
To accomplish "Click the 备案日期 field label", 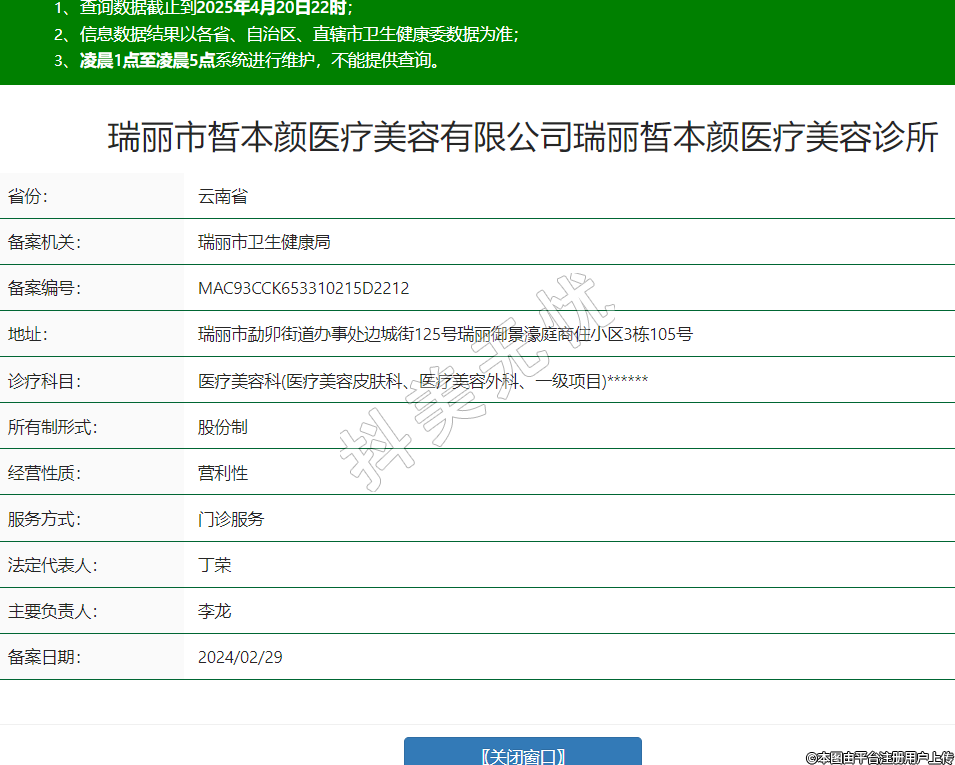I will click(x=44, y=657).
